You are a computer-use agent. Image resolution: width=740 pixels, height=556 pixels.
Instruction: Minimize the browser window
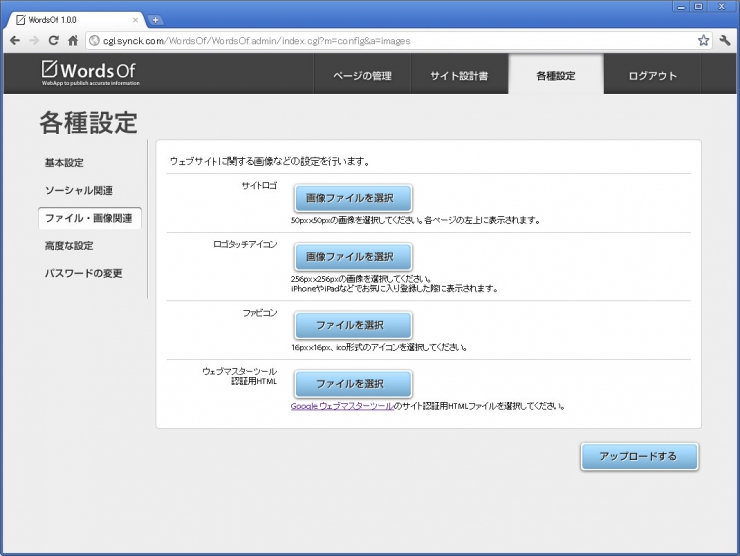[681, 7]
